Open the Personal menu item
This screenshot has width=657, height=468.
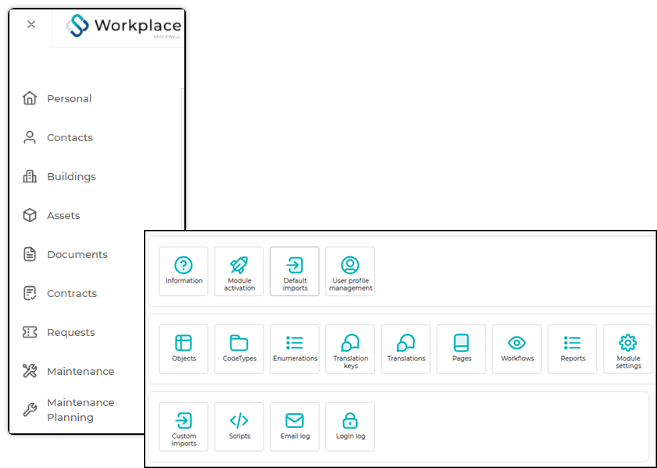click(x=69, y=98)
